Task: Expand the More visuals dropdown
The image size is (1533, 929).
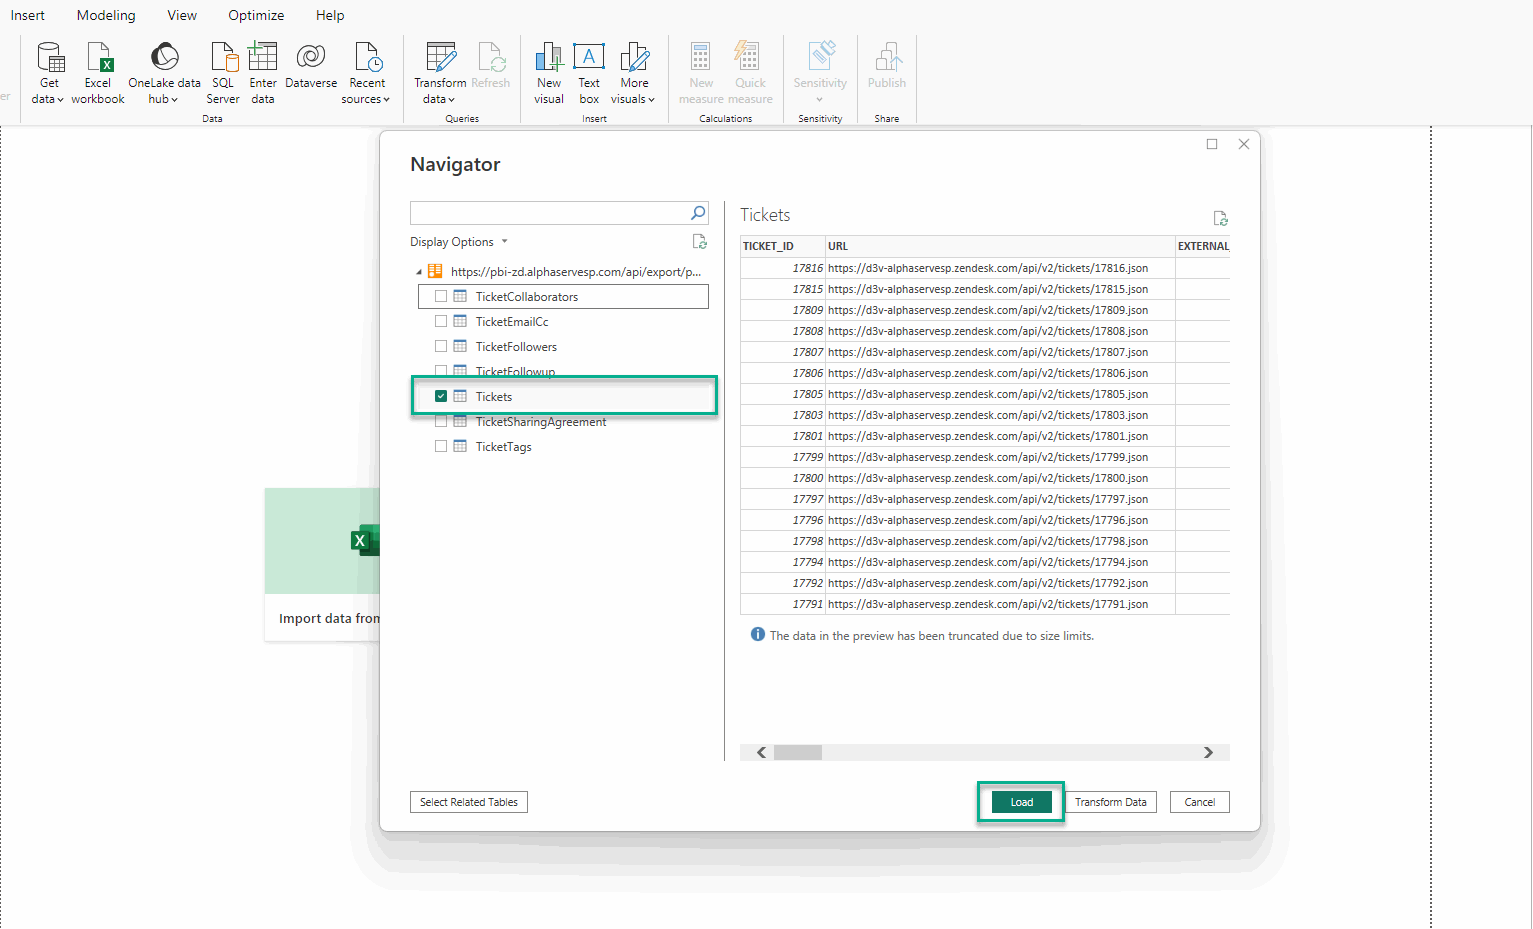Action: 634,70
